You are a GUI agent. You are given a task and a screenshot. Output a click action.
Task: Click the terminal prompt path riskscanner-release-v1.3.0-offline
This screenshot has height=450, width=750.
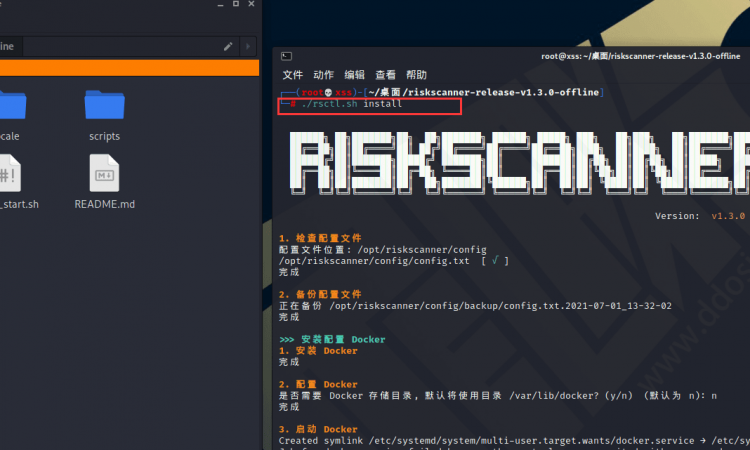tap(484, 92)
